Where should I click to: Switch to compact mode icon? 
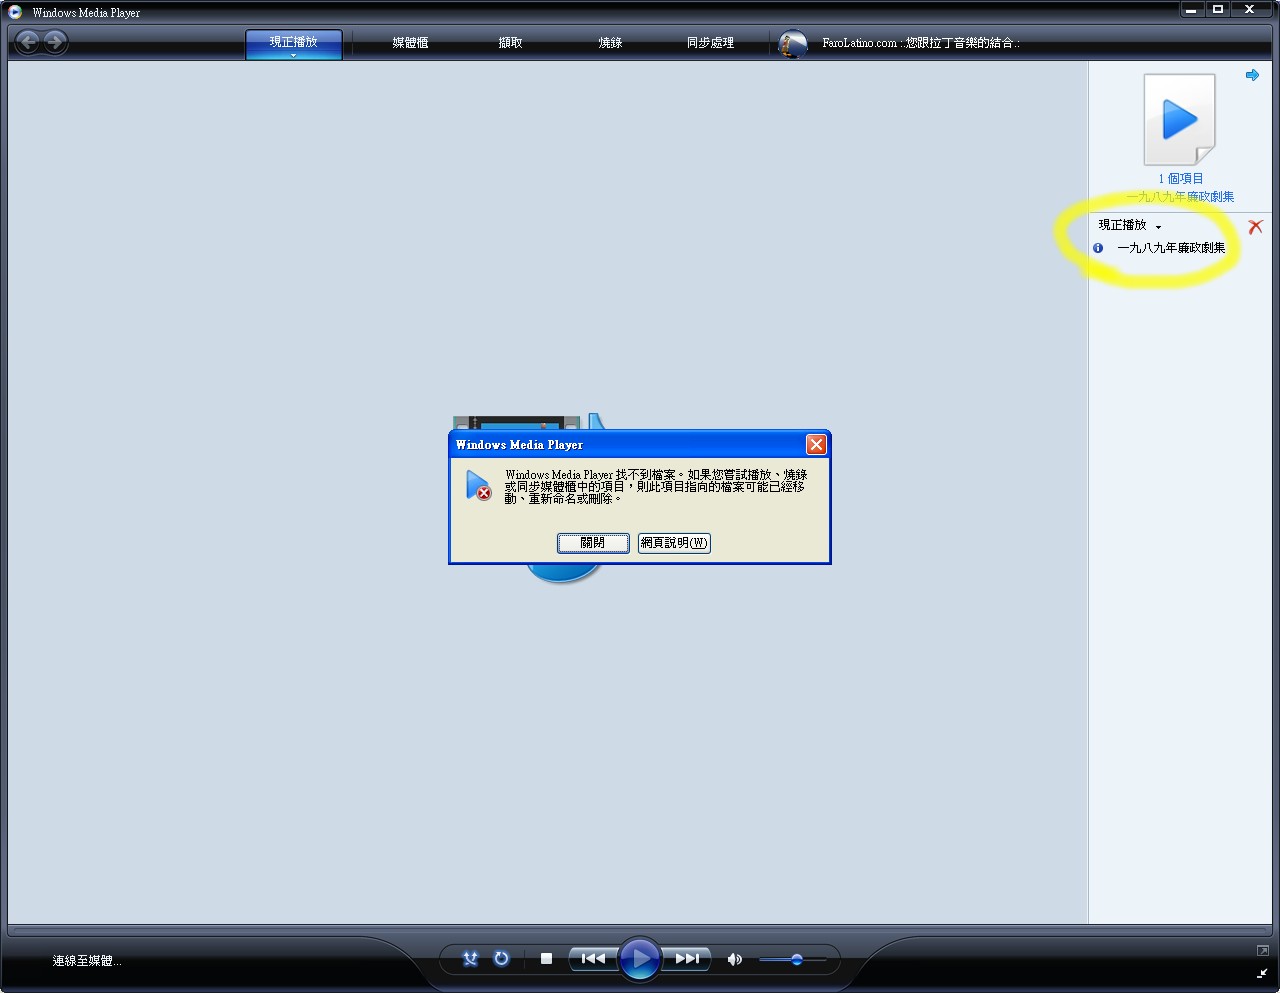click(x=1263, y=973)
